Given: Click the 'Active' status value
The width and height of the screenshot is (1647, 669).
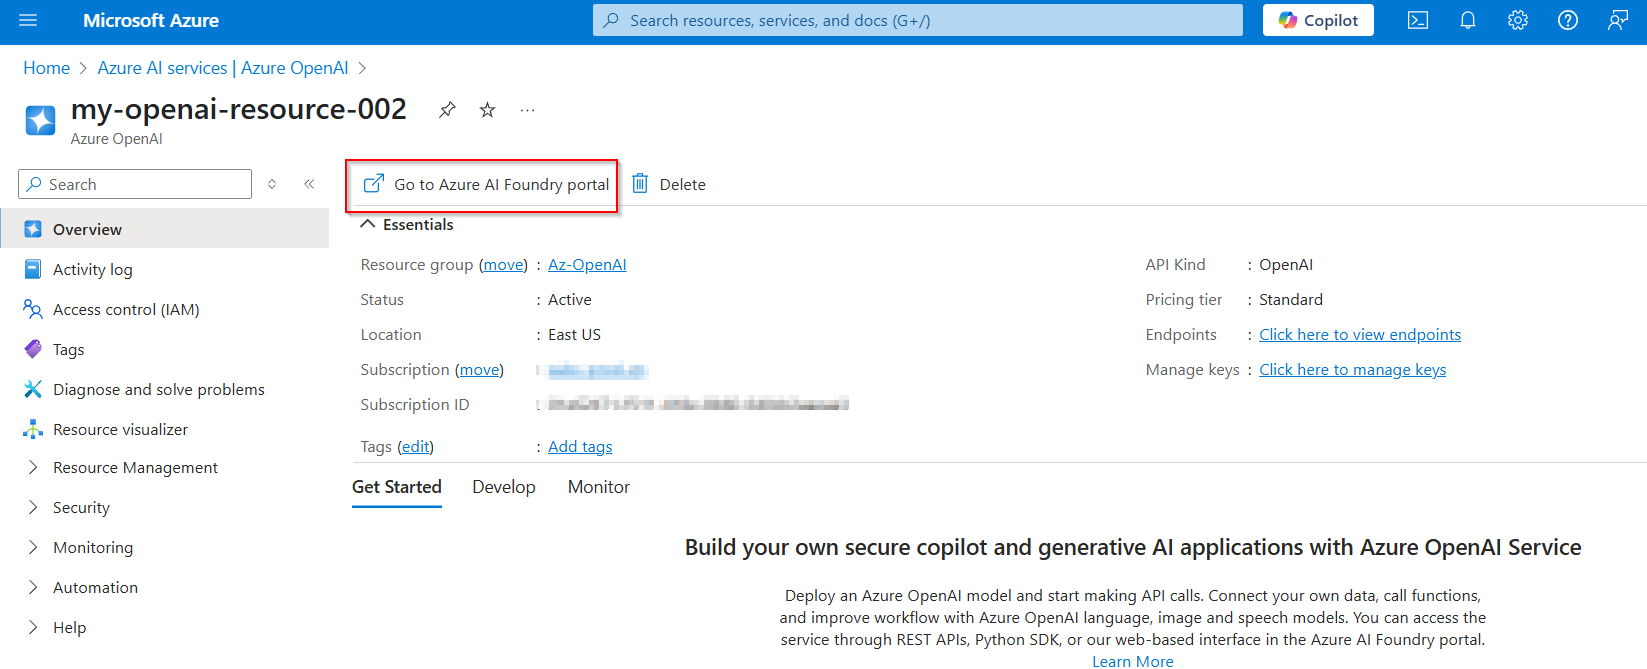Looking at the screenshot, I should [x=570, y=299].
